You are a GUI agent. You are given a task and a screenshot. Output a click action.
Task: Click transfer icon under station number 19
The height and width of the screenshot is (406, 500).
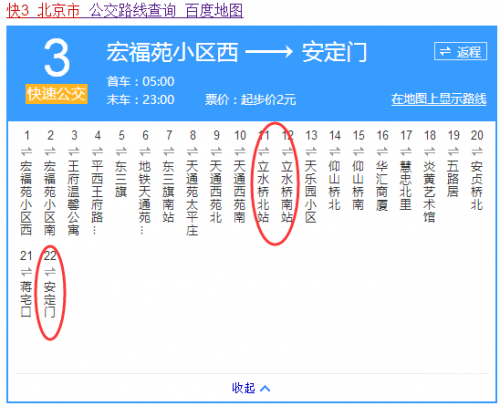pos(453,152)
